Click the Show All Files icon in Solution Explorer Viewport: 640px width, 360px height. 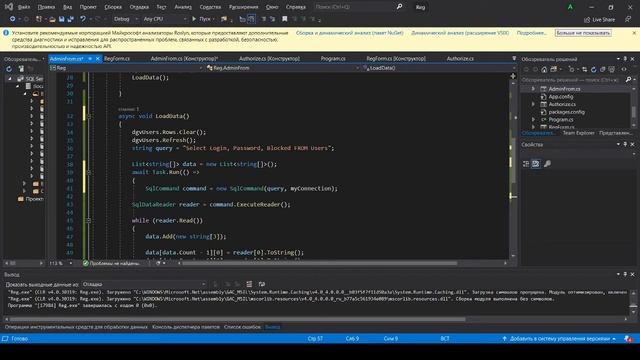pyautogui.click(x=611, y=69)
